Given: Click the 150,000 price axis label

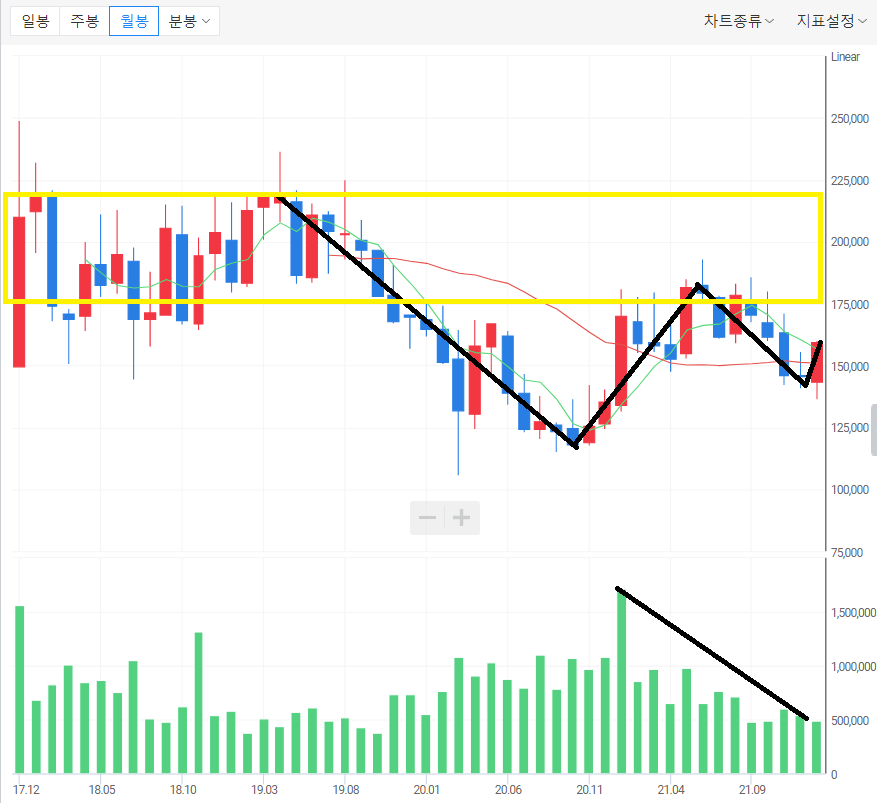Looking at the screenshot, I should tap(850, 367).
